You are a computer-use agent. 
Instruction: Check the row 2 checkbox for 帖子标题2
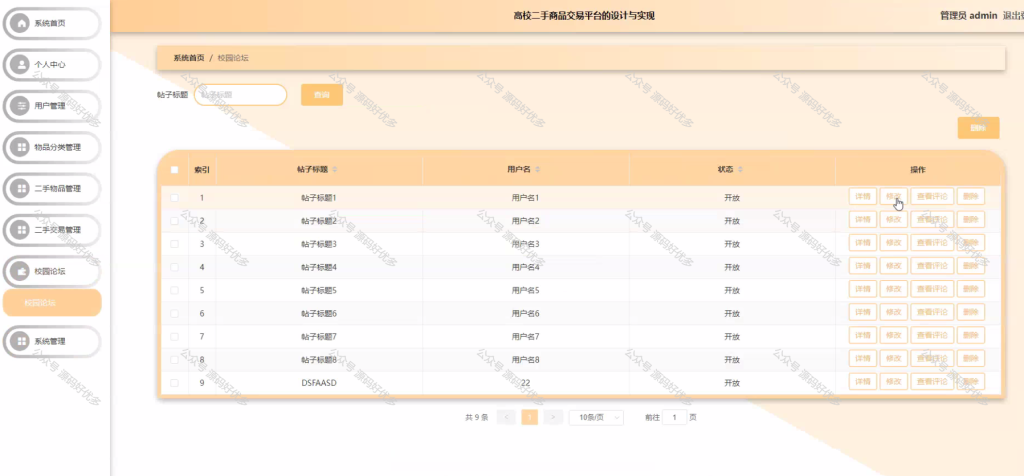pyautogui.click(x=174, y=221)
